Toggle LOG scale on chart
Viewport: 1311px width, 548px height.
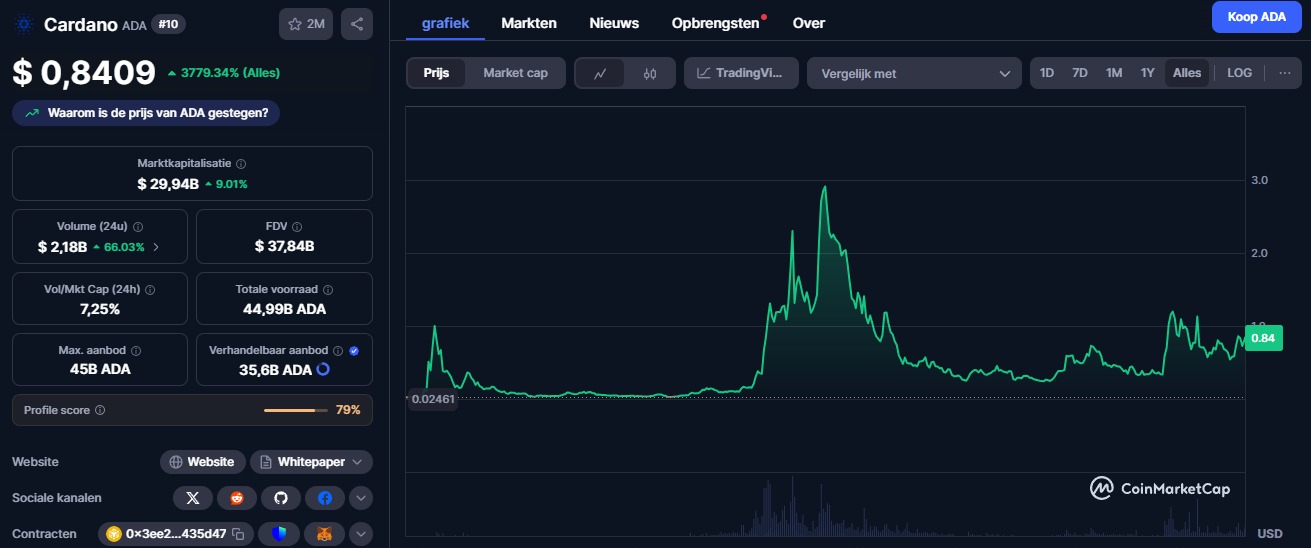click(1239, 73)
